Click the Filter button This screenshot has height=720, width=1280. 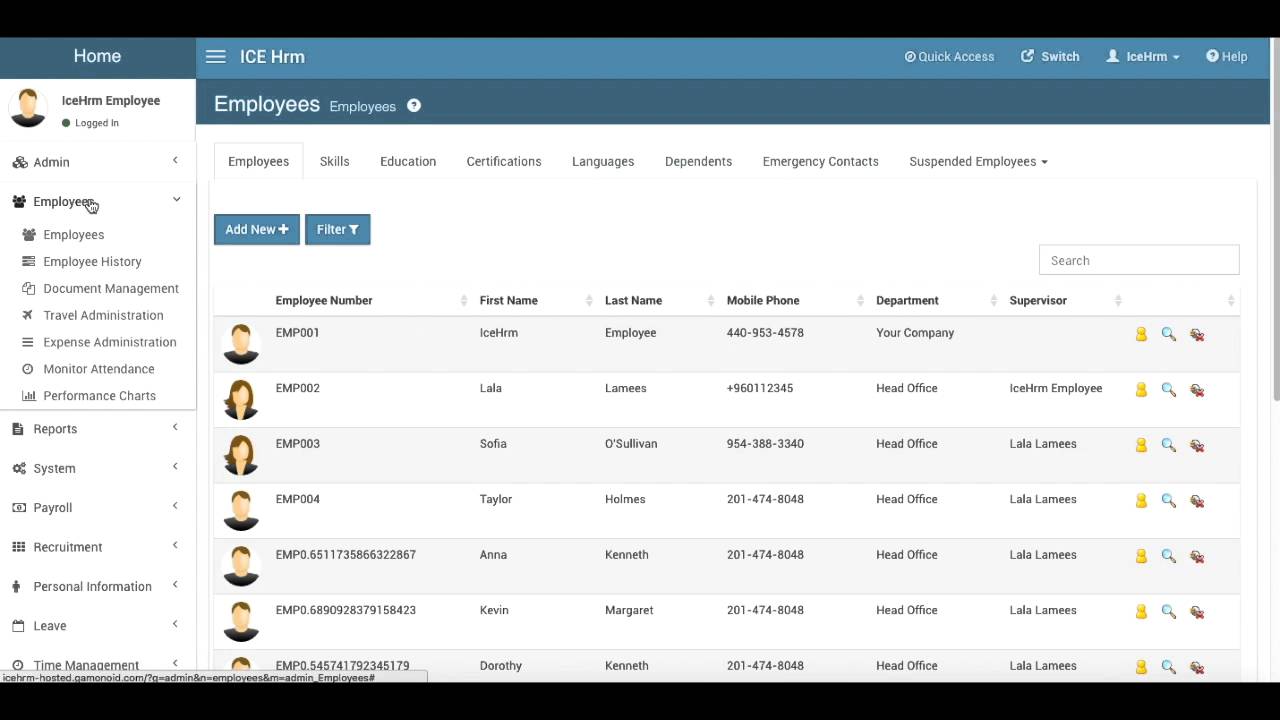(337, 229)
